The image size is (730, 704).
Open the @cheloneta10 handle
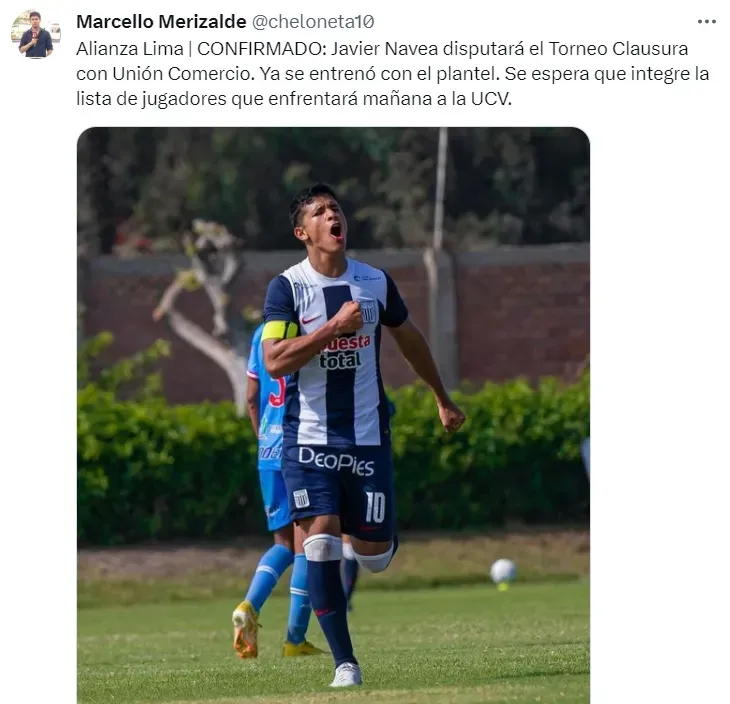pos(313,22)
